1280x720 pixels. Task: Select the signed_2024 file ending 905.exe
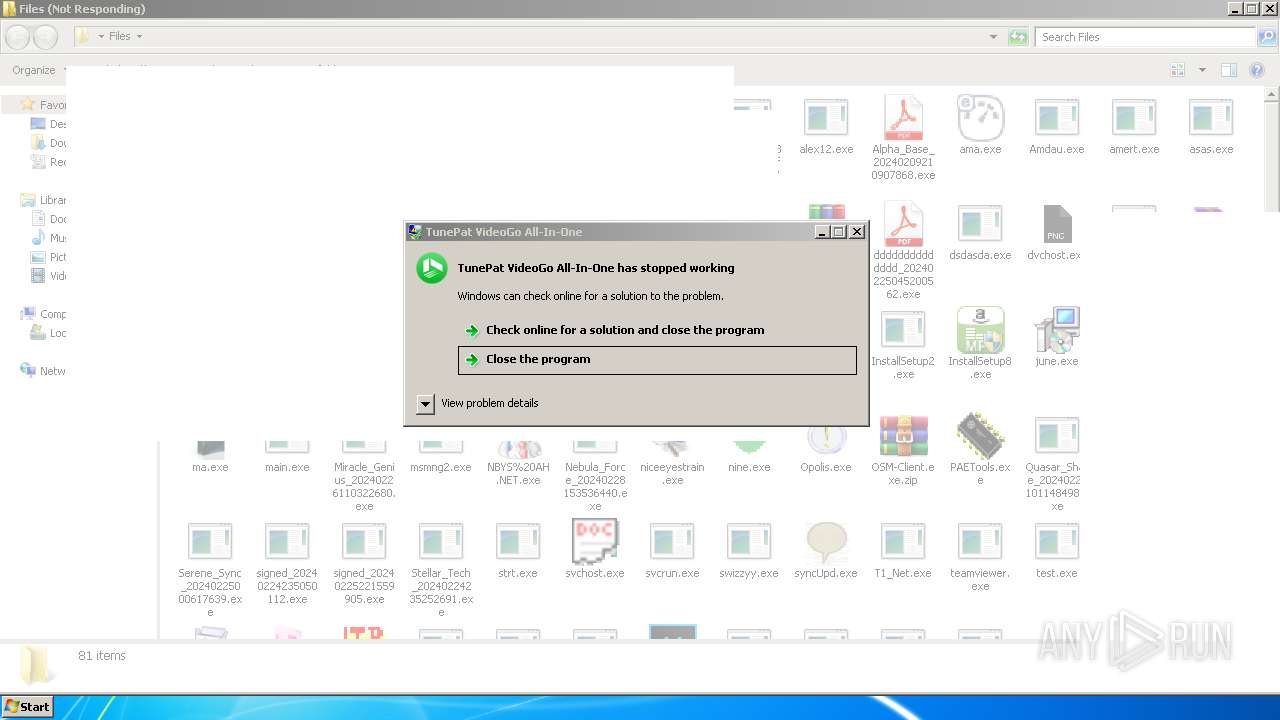tap(364, 586)
